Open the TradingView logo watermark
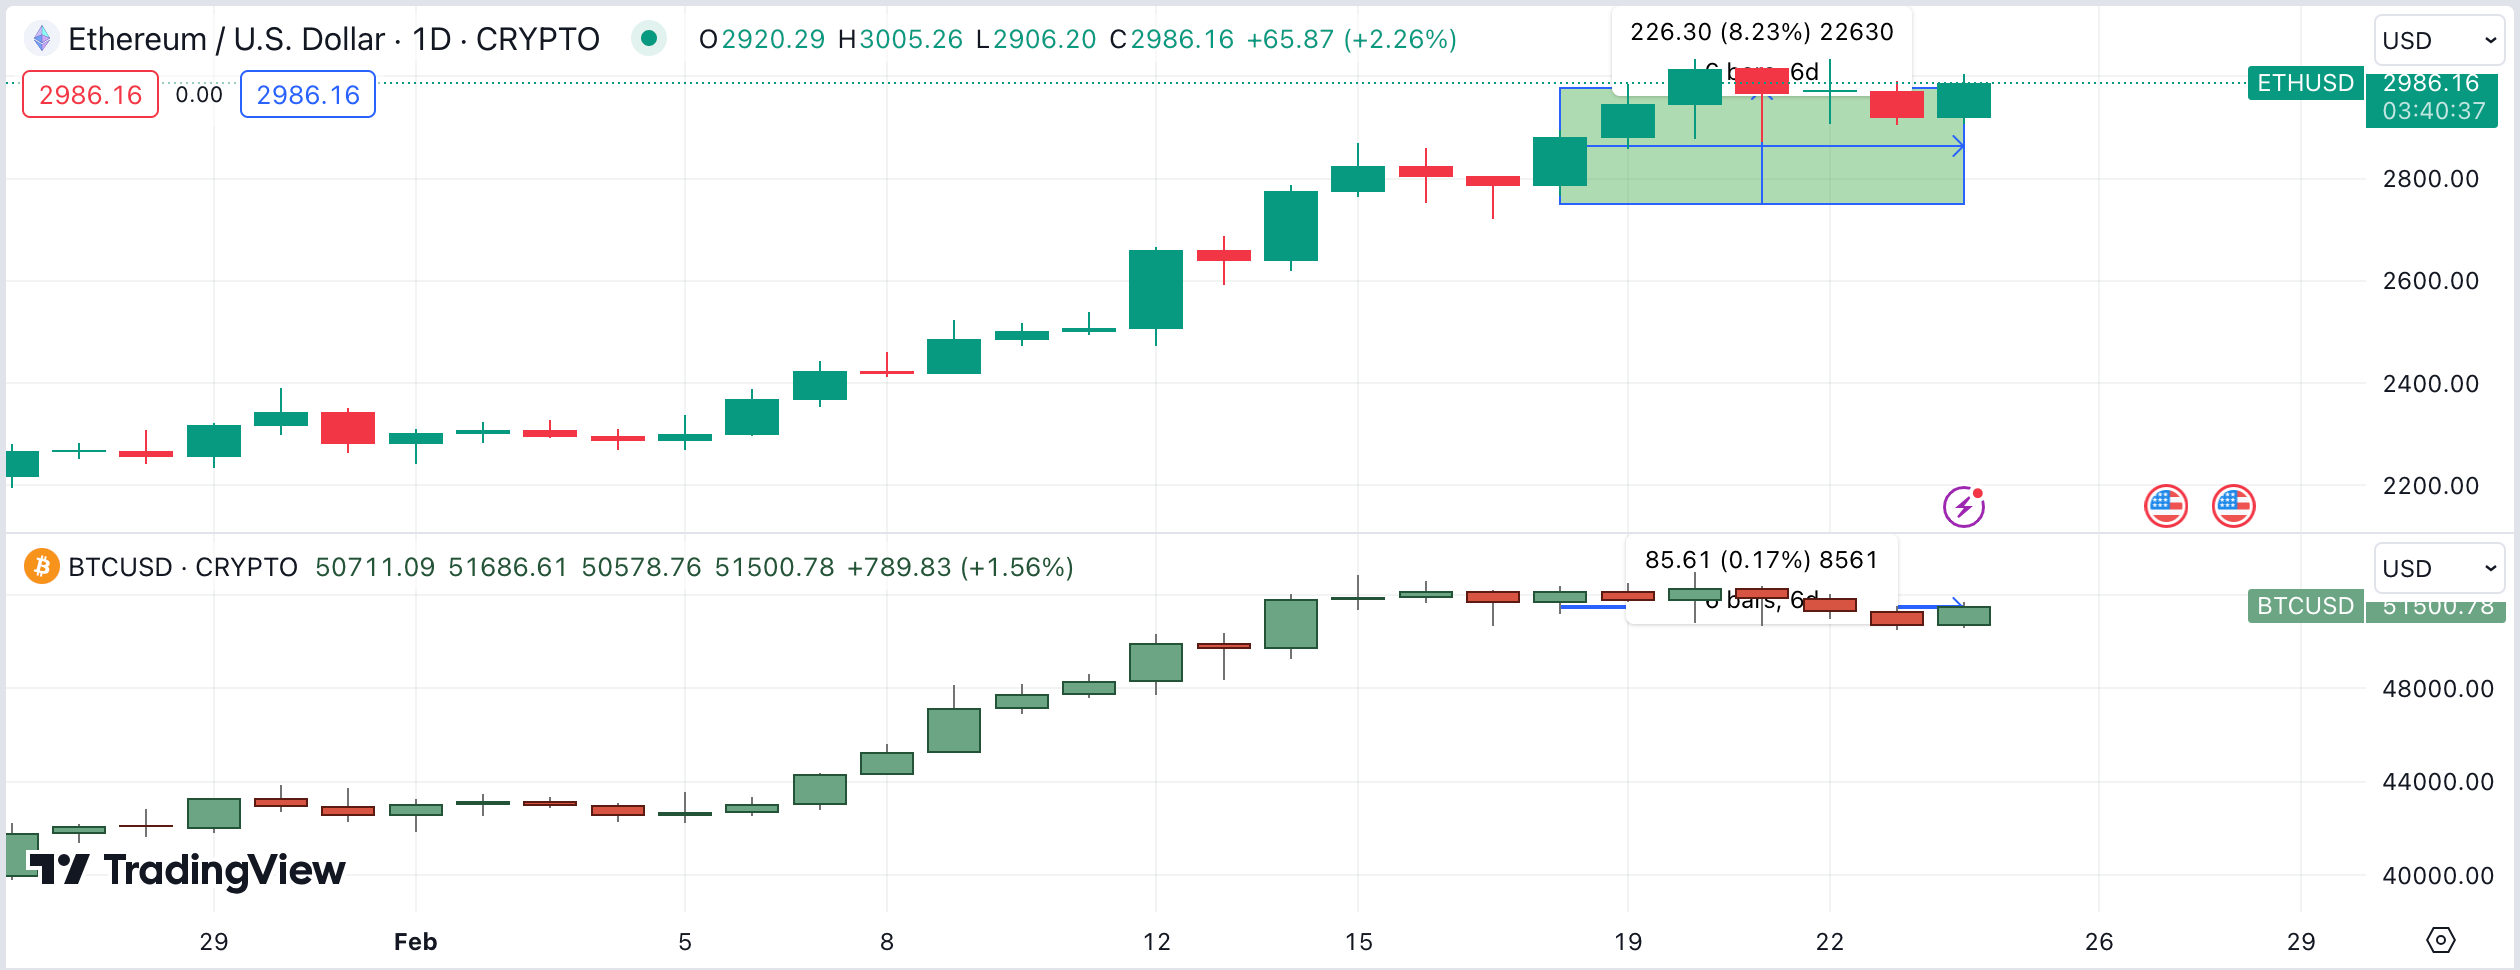The height and width of the screenshot is (970, 2520). coord(186,869)
